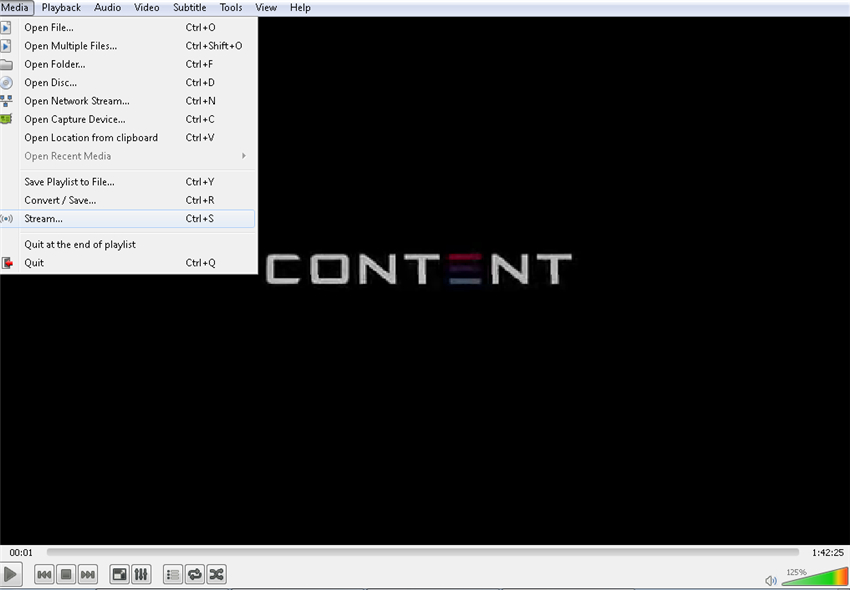Image resolution: width=850 pixels, height=590 pixels.
Task: Open the Video menu
Action: [x=146, y=8]
